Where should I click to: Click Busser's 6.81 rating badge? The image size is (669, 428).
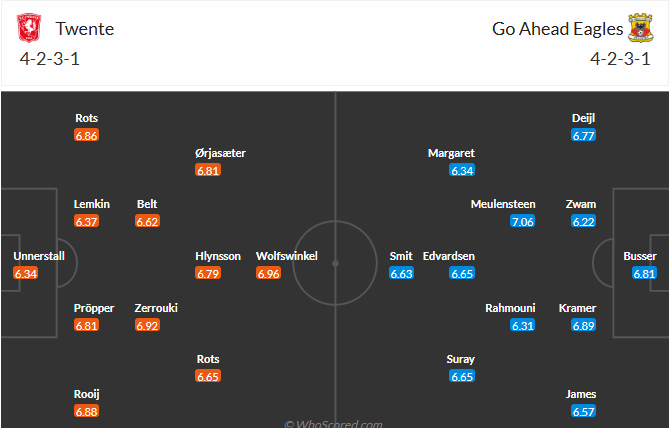(x=644, y=273)
